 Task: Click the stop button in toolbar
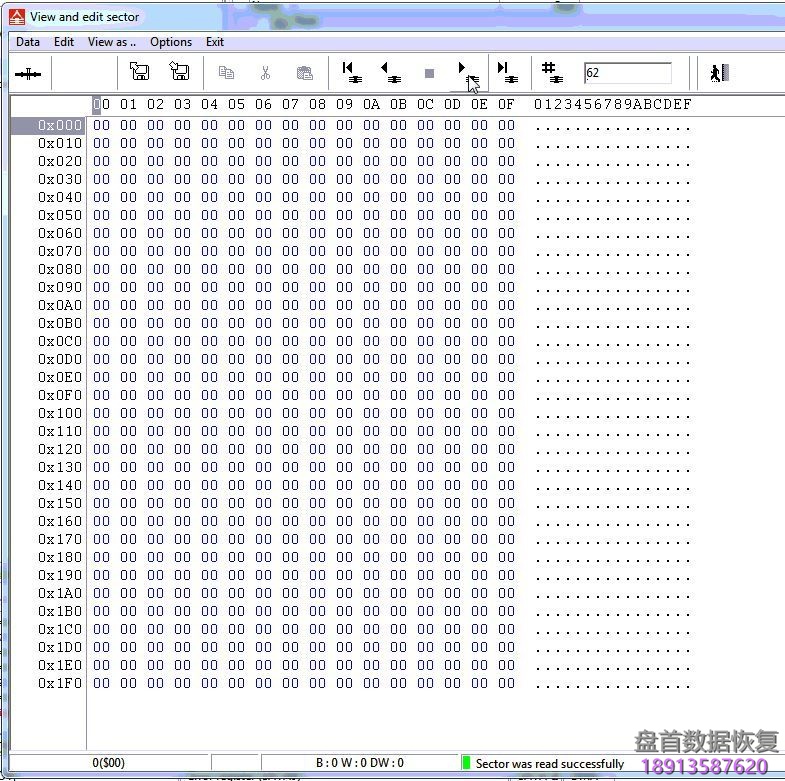(x=429, y=73)
